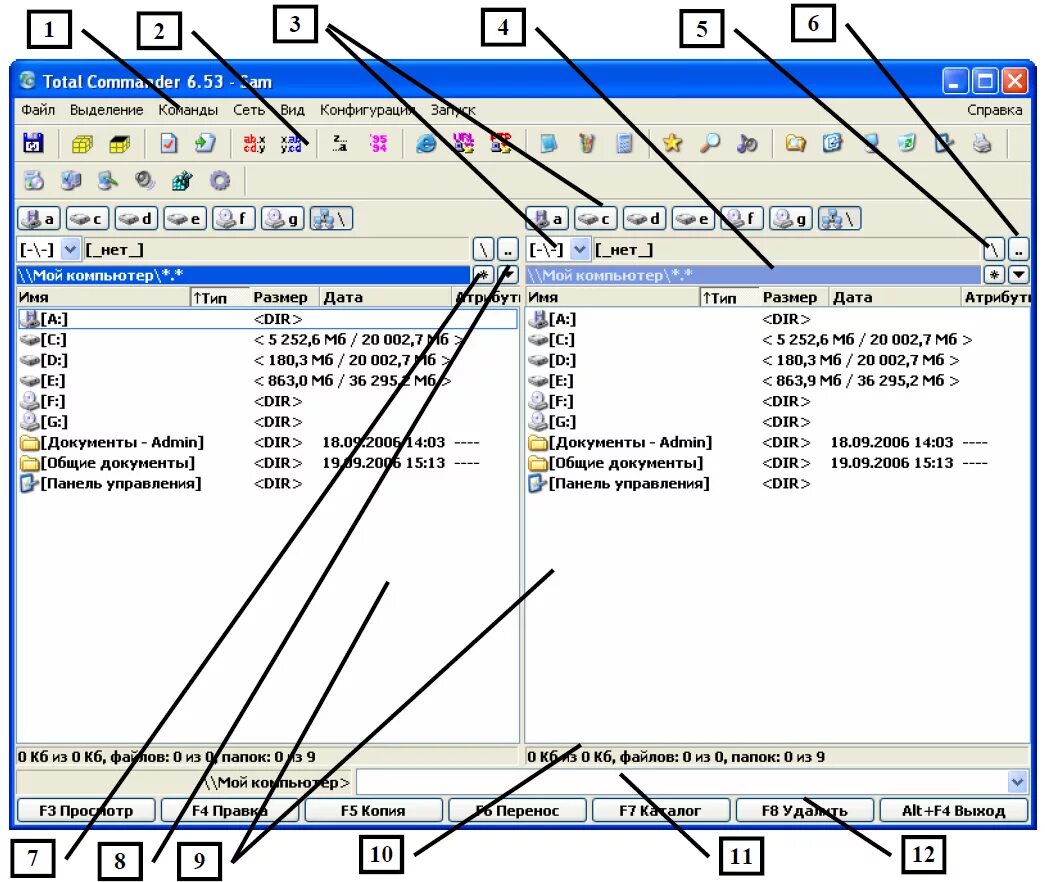The width and height of the screenshot is (1045, 882).
Task: Select [C:] entry in left panel
Action: (267, 340)
